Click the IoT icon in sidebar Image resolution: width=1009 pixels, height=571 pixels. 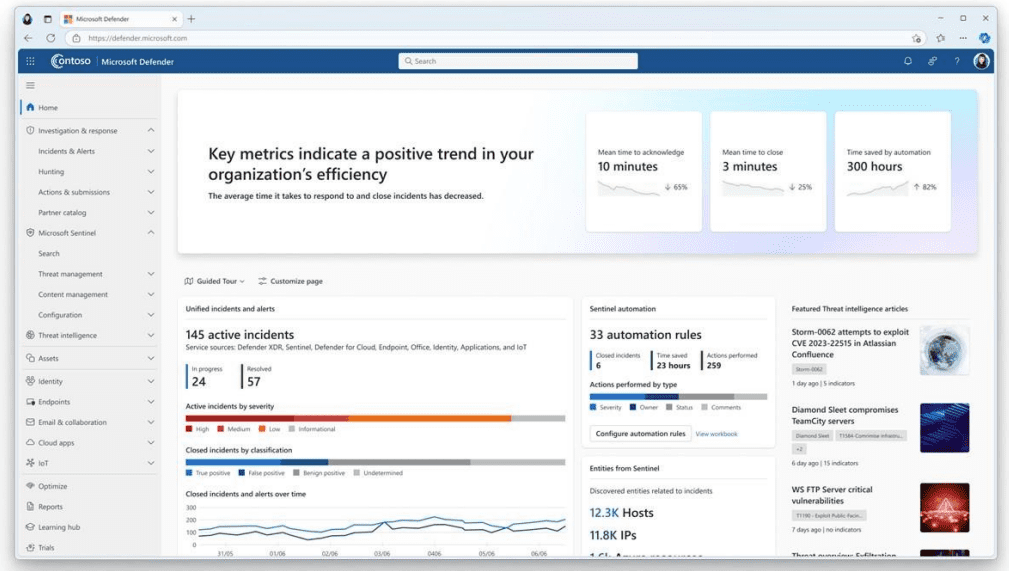pos(30,463)
